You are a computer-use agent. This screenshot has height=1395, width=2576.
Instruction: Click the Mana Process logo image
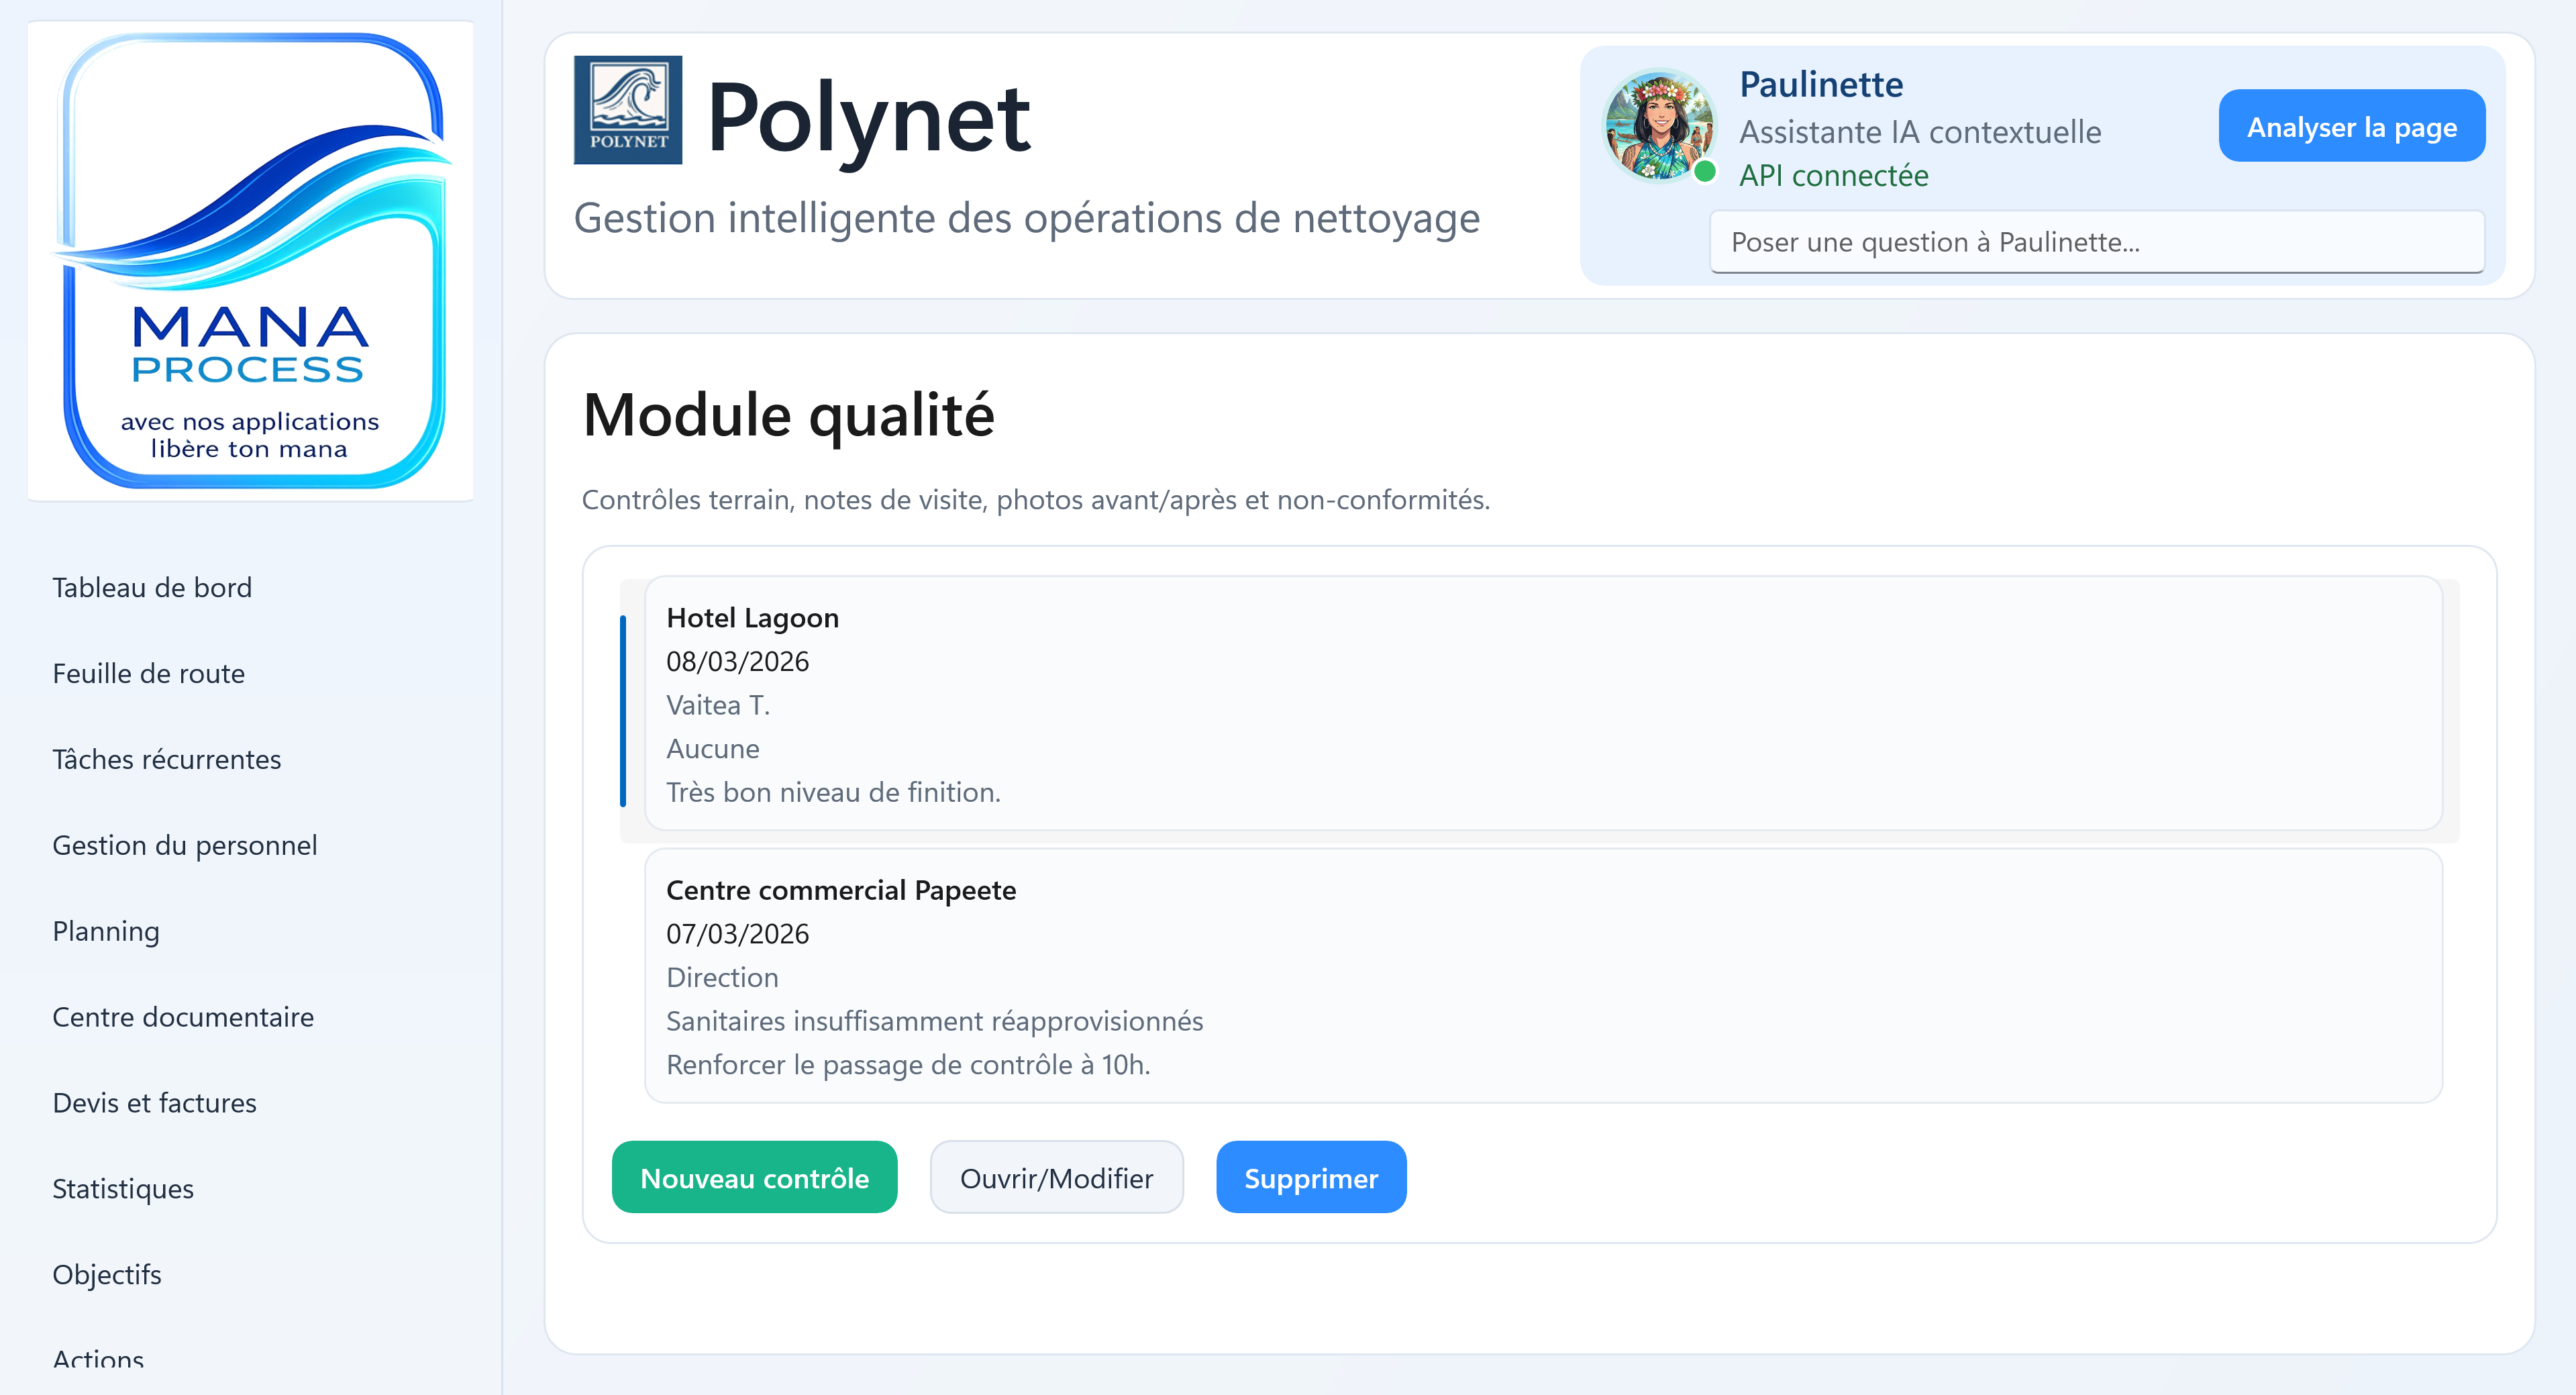click(x=251, y=261)
